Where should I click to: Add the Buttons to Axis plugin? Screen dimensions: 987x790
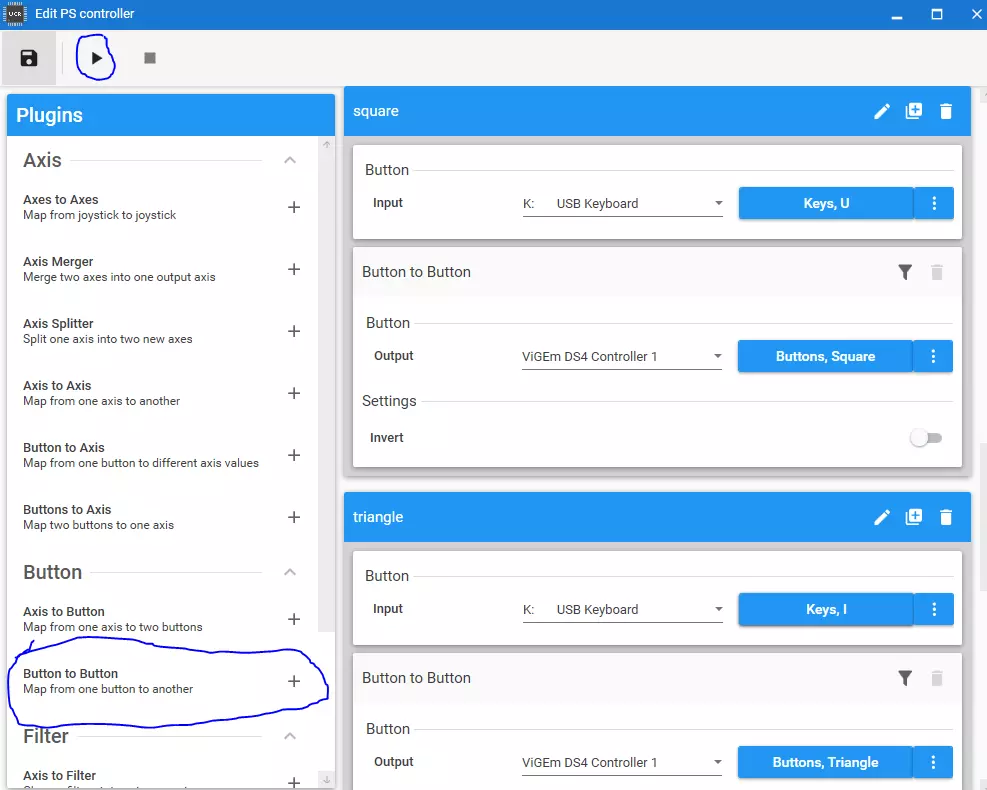(x=293, y=517)
